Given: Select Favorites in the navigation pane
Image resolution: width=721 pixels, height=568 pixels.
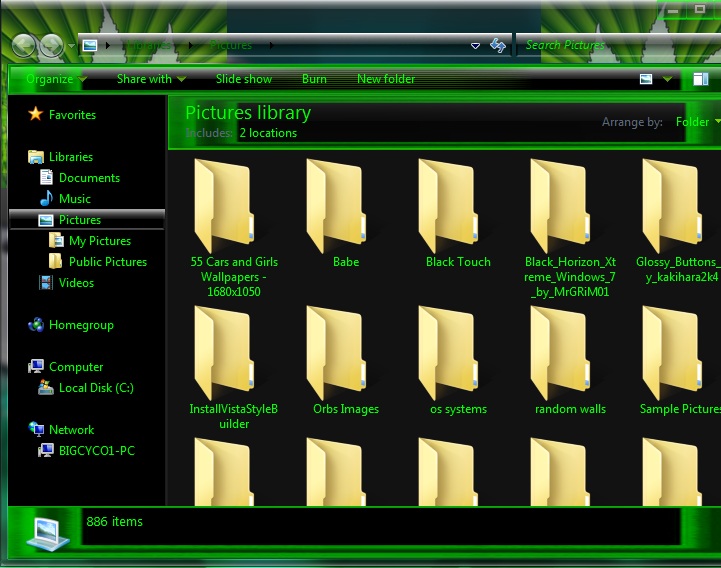Looking at the screenshot, I should [x=72, y=115].
